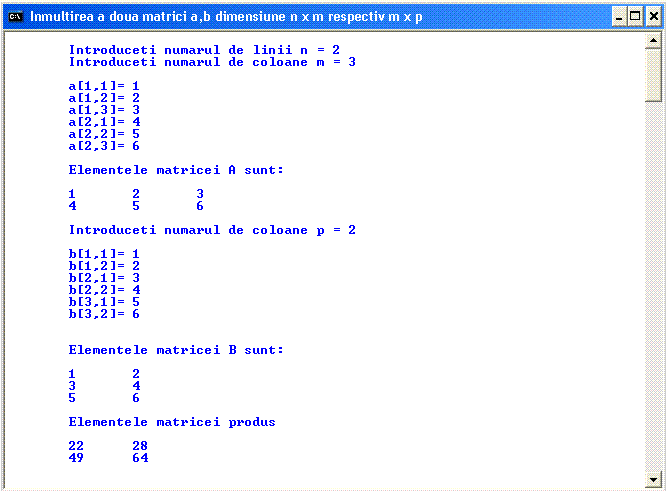Maximize the console window

pos(634,17)
